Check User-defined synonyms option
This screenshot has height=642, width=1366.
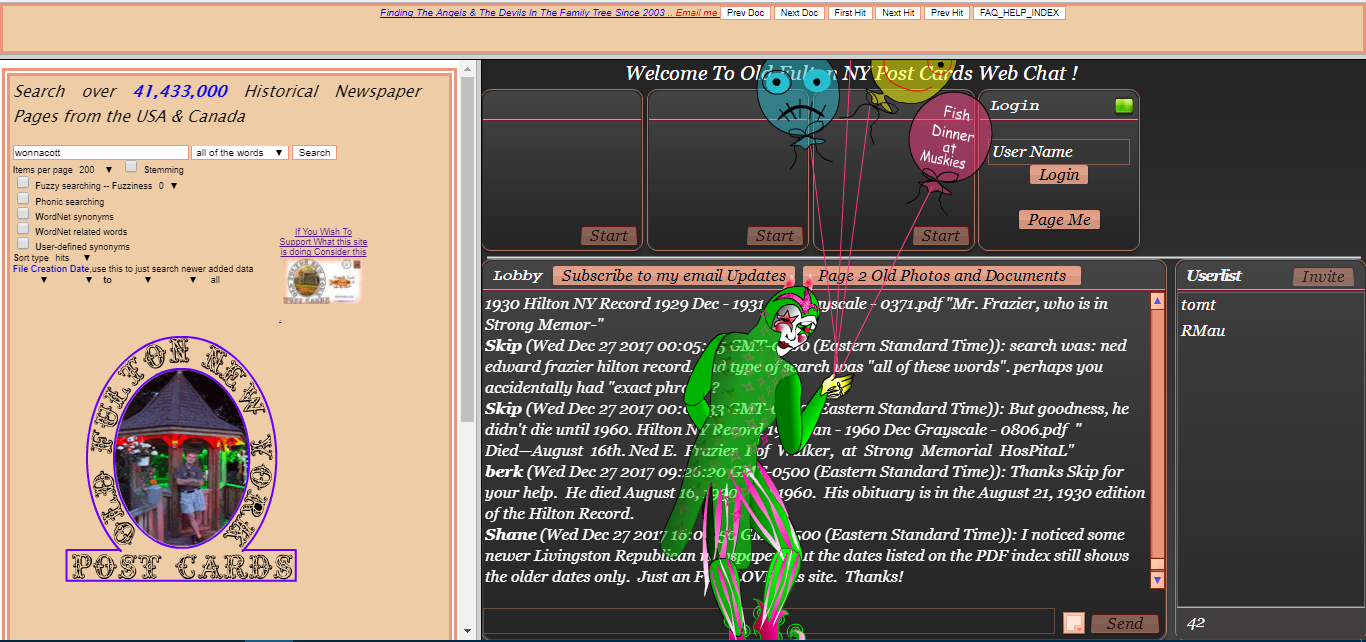23,244
